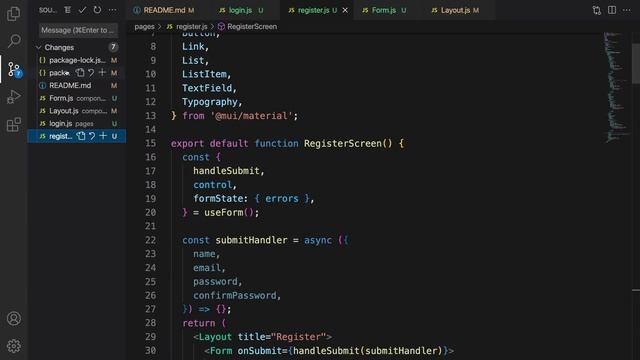
Task: Click the Layout tag on line 29
Action: coord(215,337)
